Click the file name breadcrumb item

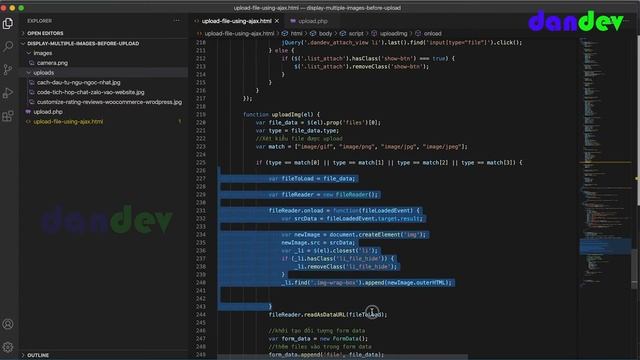point(239,33)
